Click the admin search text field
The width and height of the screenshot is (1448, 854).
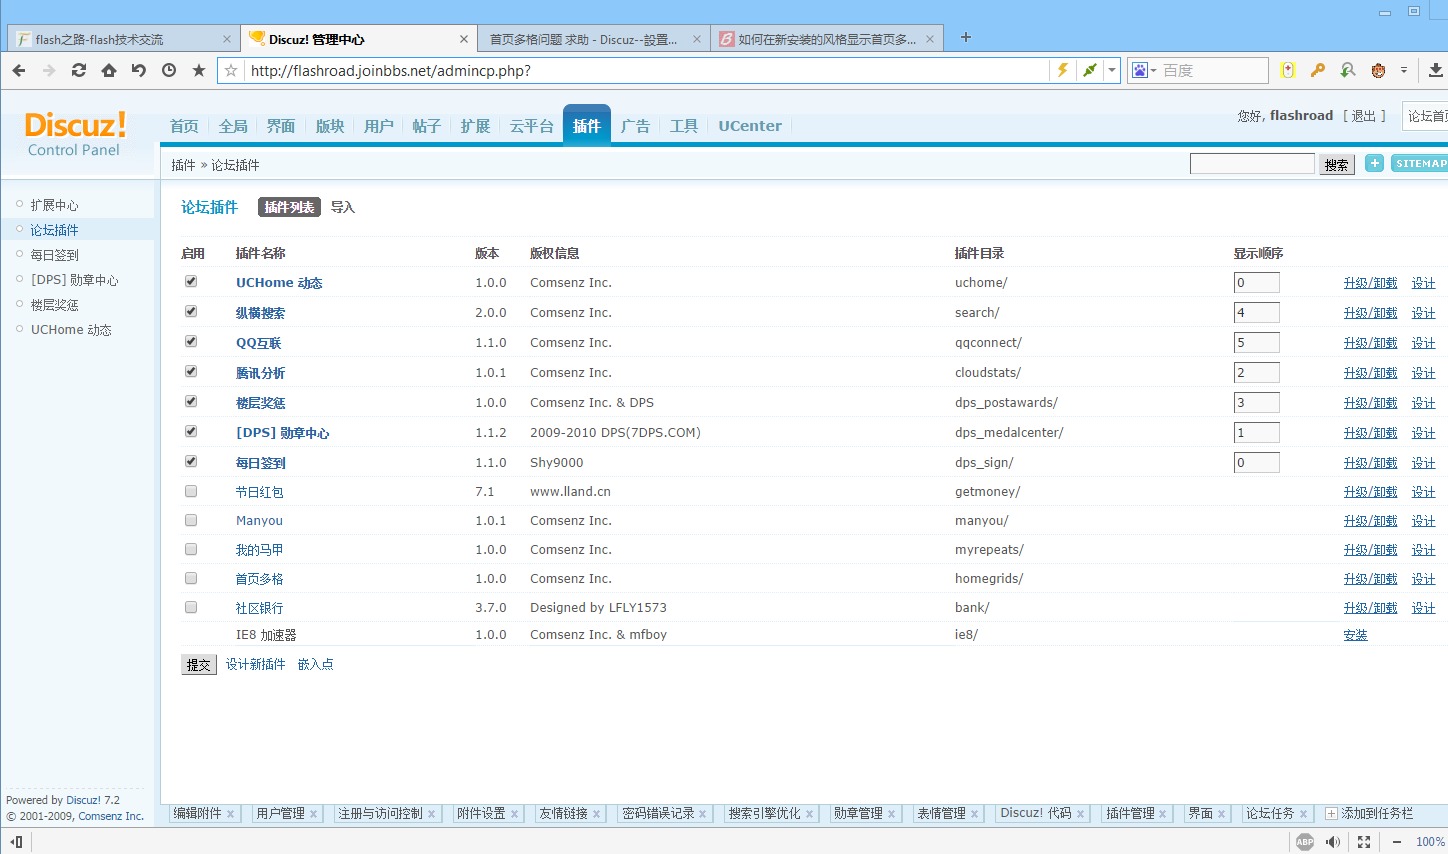click(x=1252, y=163)
